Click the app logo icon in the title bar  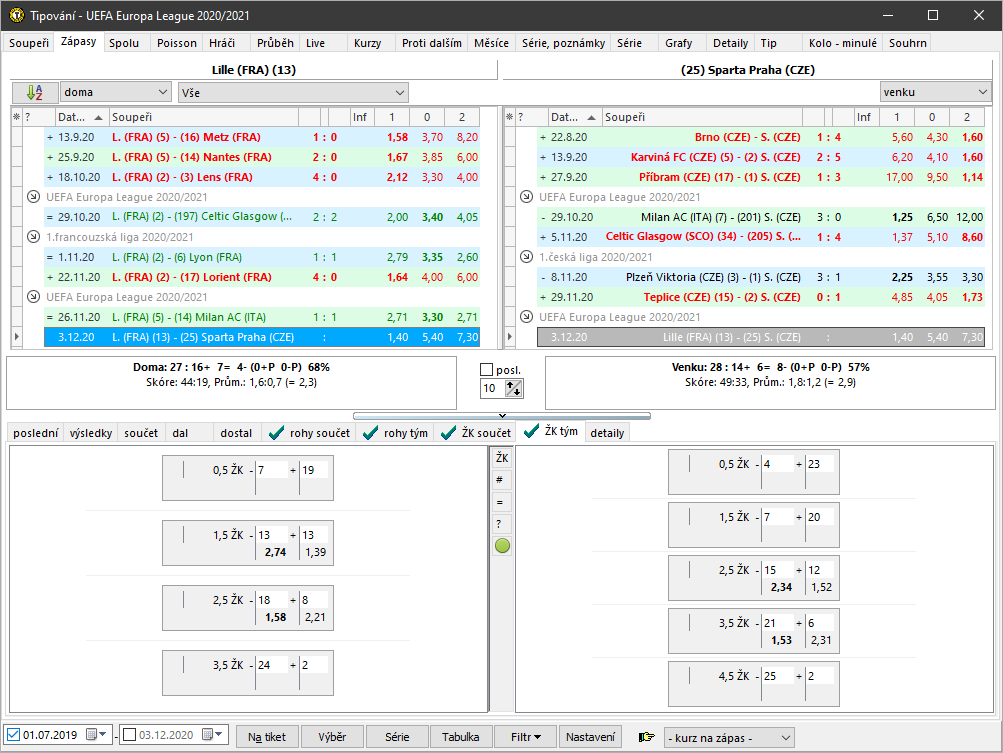coord(17,15)
